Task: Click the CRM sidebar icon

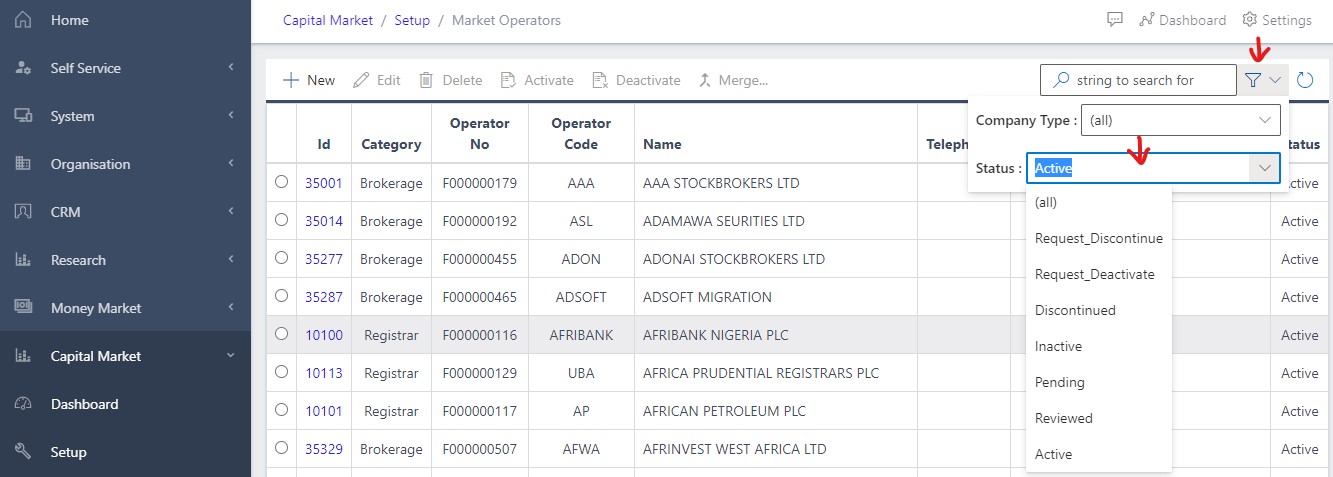Action: (x=24, y=212)
